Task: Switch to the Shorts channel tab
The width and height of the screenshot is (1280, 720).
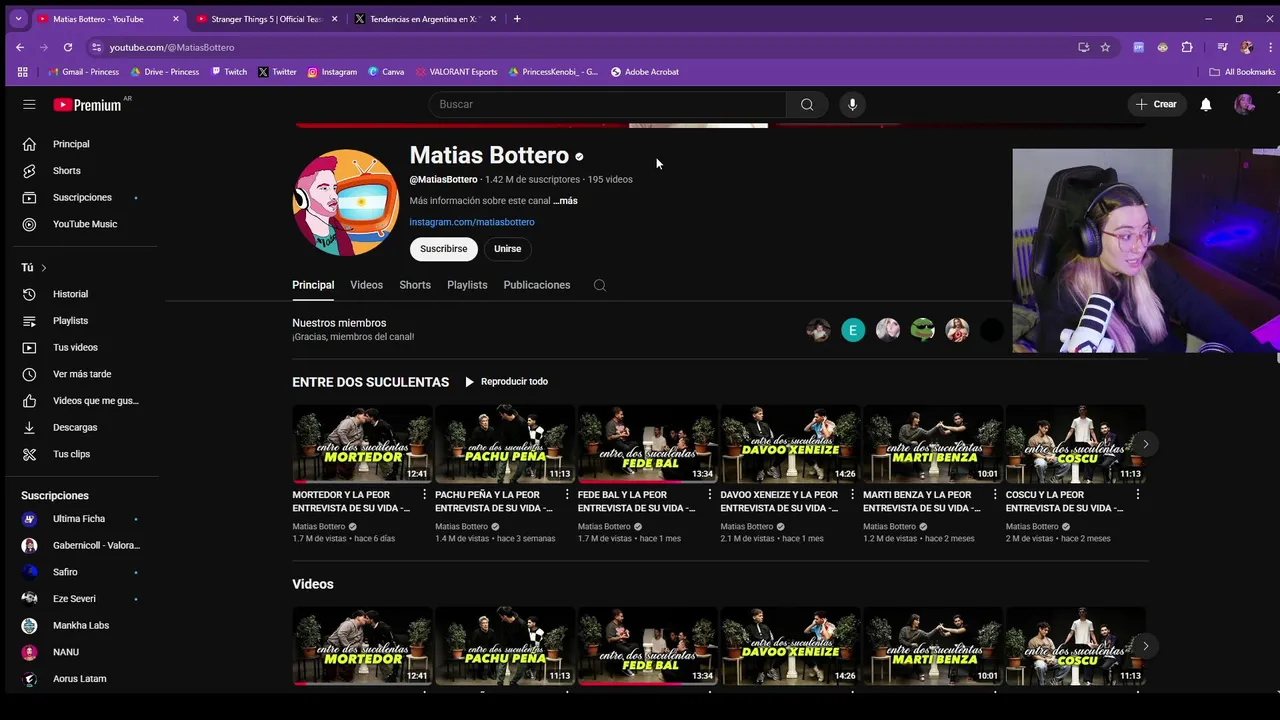Action: pyautogui.click(x=415, y=285)
